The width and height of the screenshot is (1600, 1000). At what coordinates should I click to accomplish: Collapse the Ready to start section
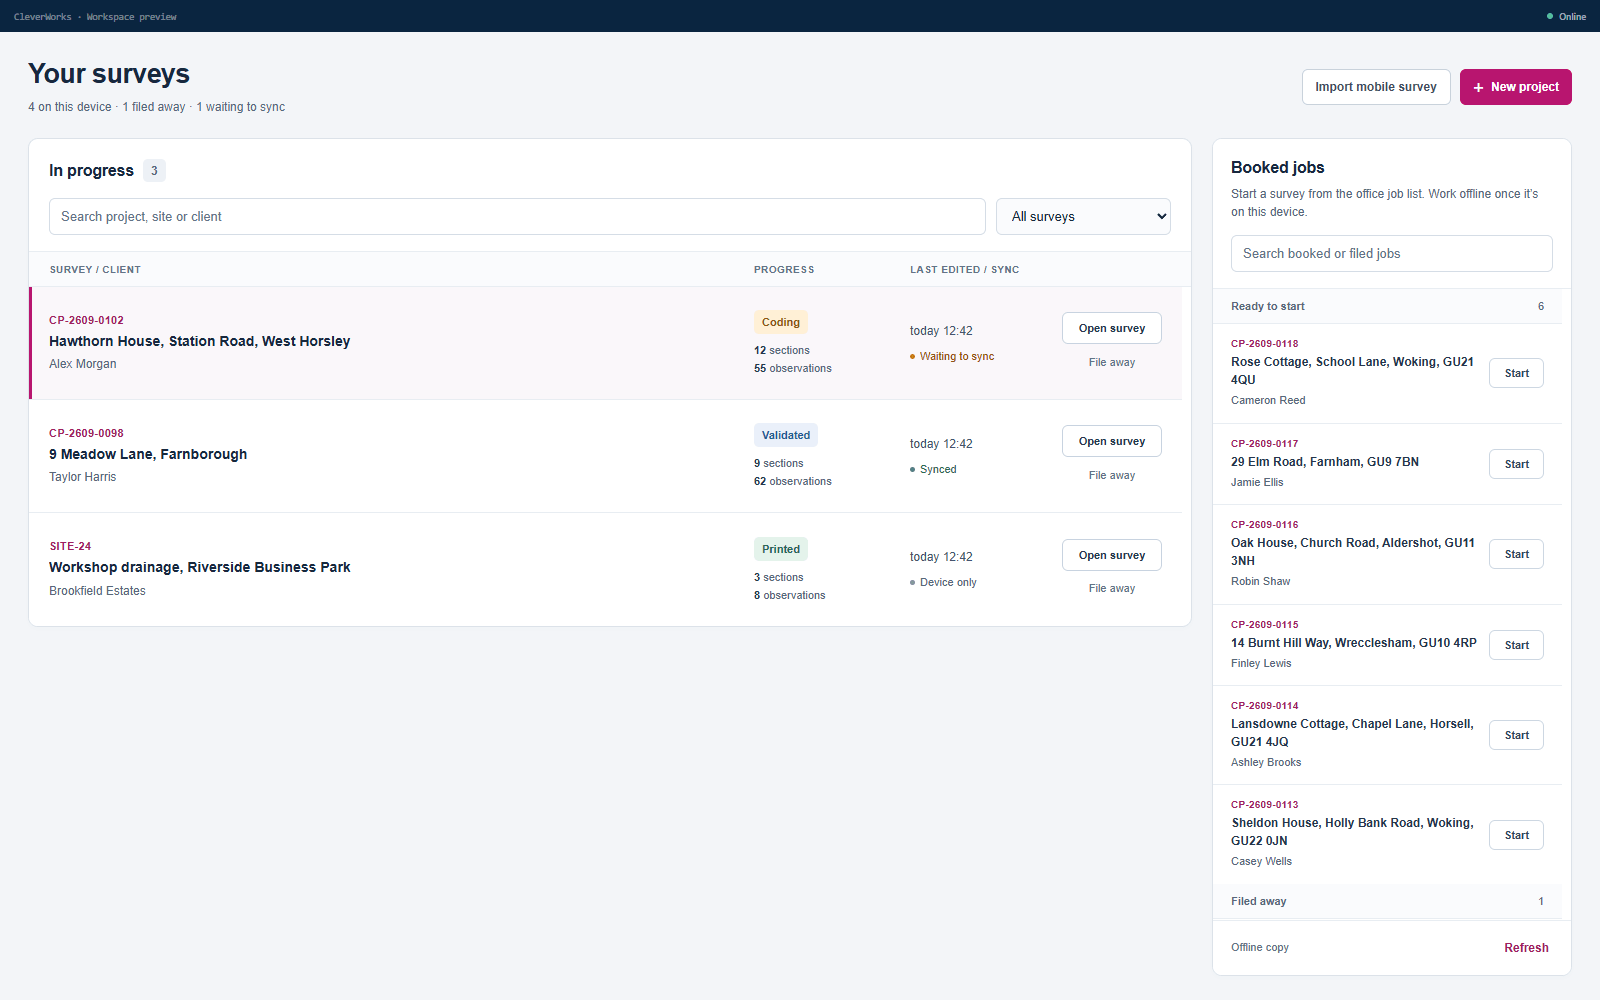click(x=1387, y=306)
